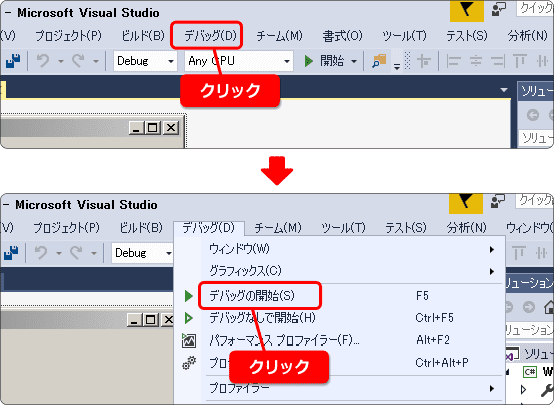Open チーム(M) menu in lower screenshot
Screen dimensions: 554x405
click(x=278, y=228)
